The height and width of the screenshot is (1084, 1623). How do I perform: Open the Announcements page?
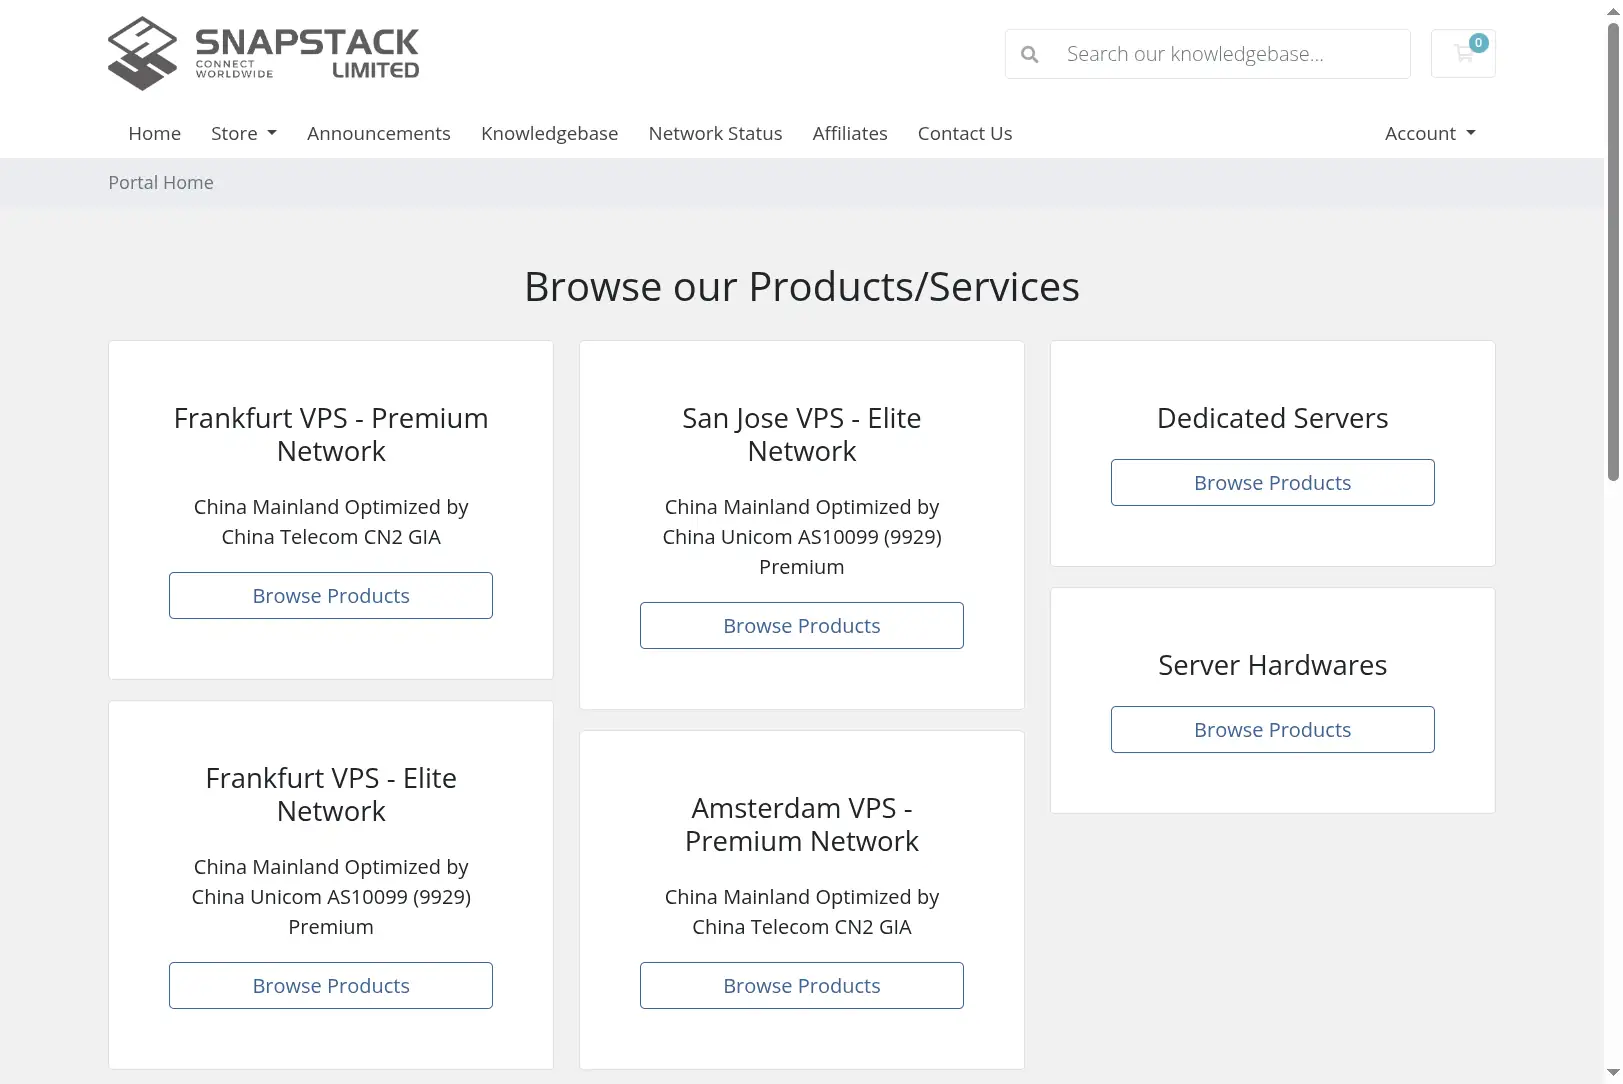pos(379,133)
